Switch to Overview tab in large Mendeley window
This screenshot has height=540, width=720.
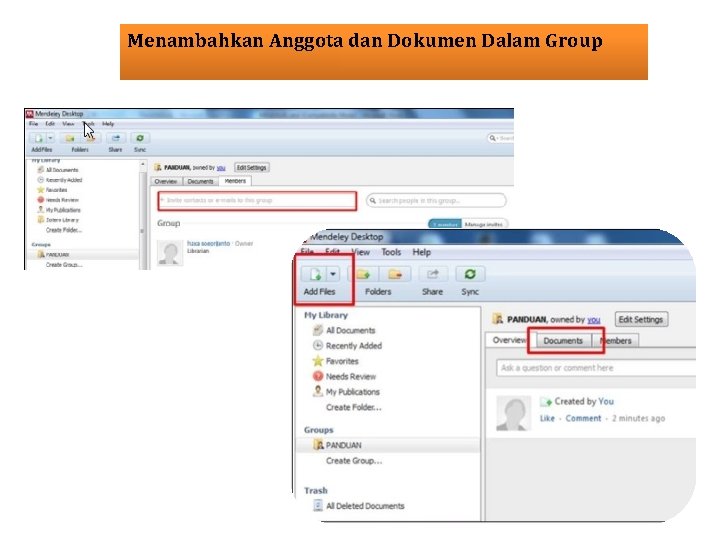point(508,340)
